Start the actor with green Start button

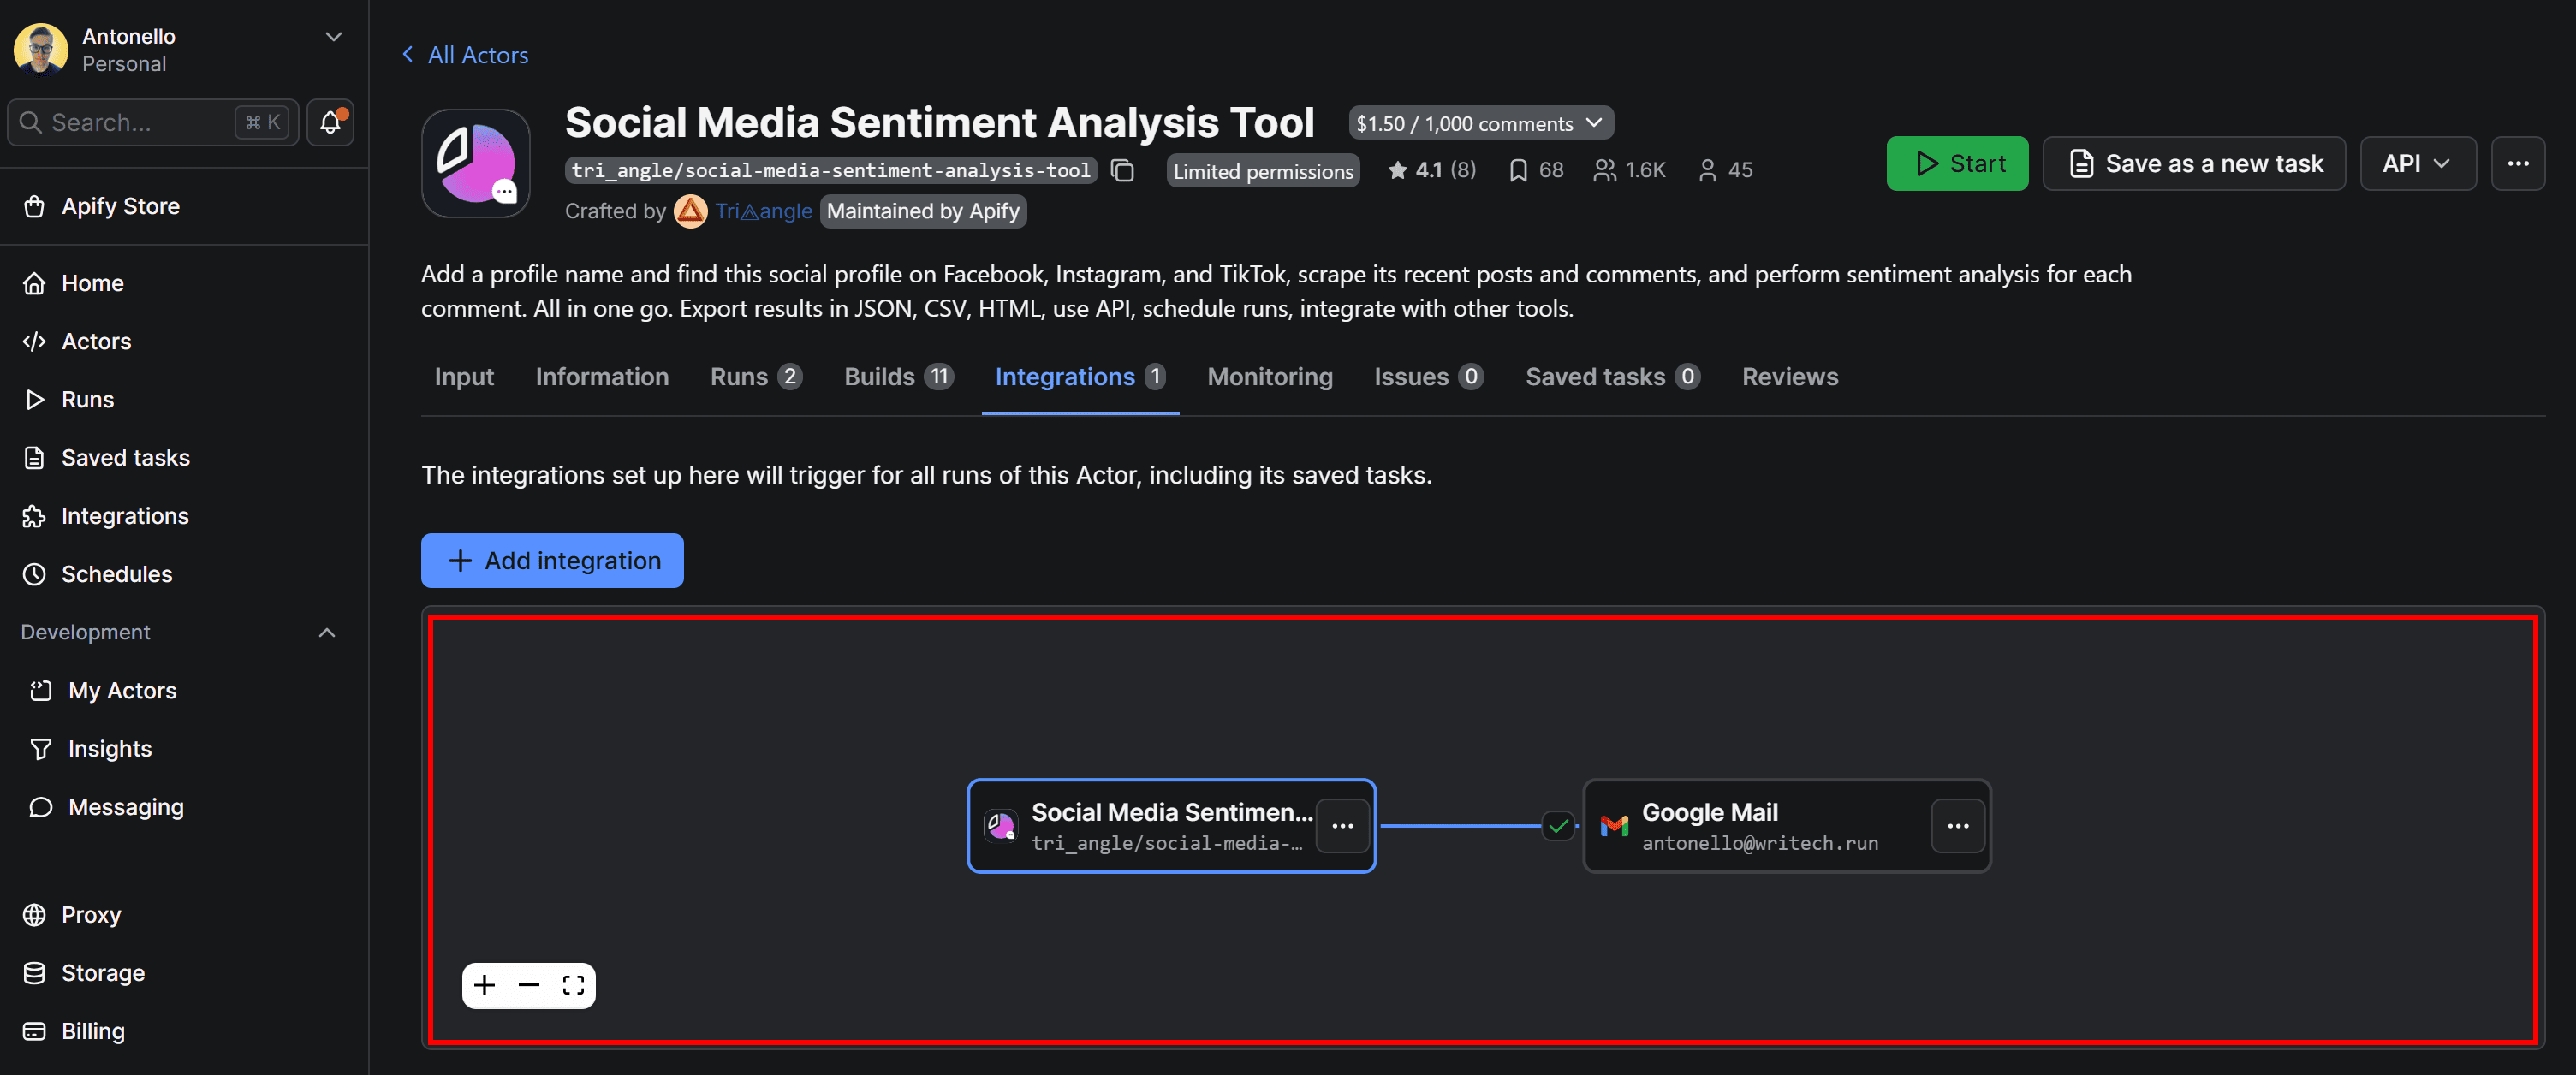tap(1956, 163)
